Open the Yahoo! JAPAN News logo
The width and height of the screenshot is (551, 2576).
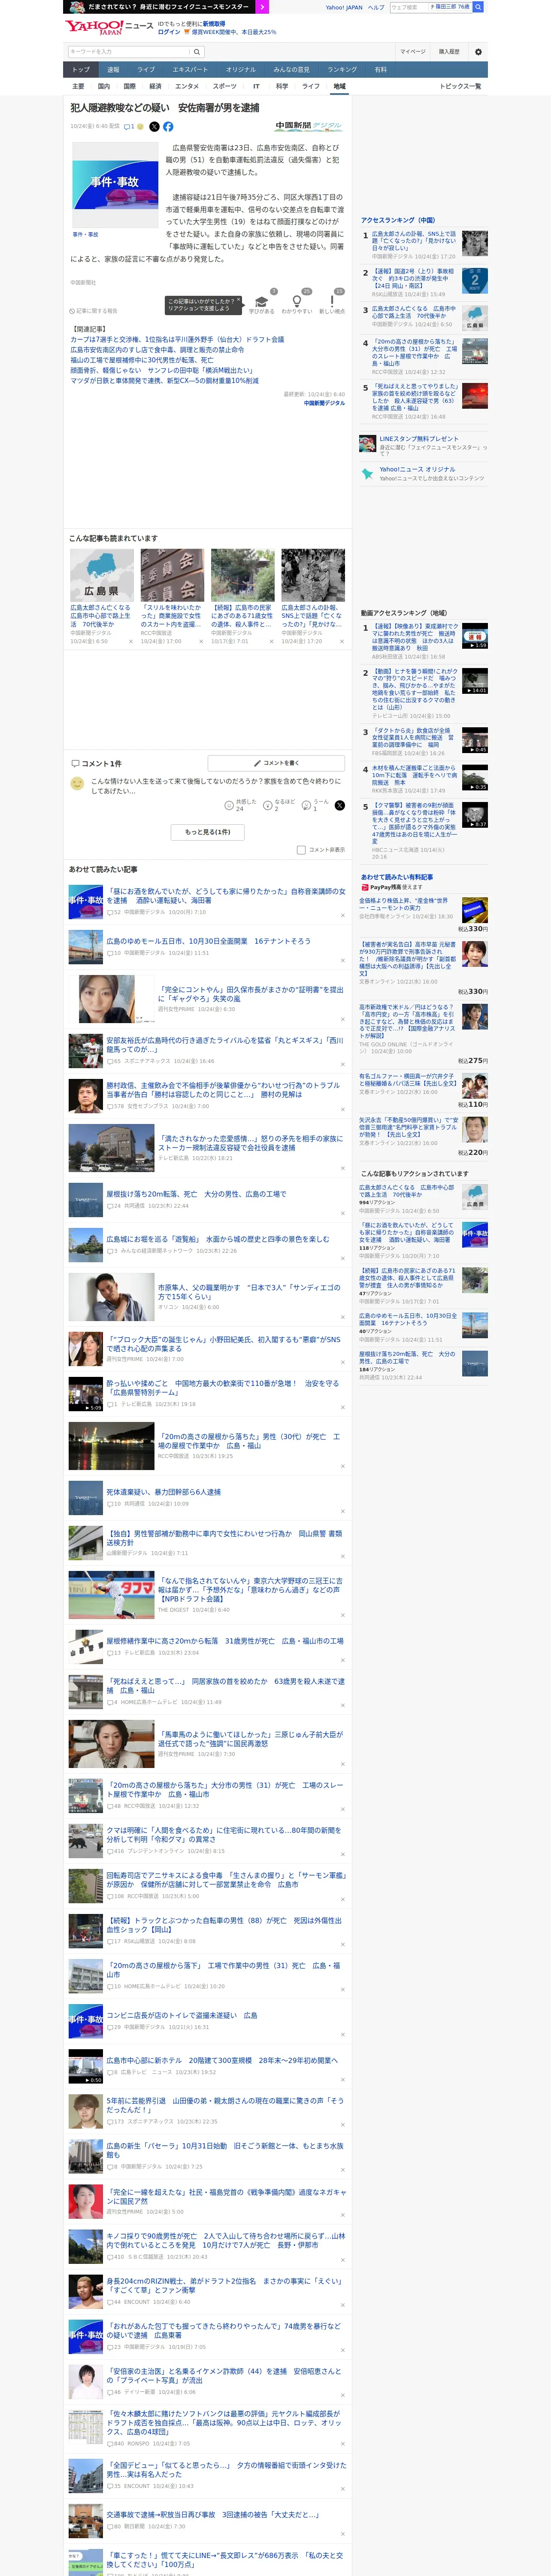point(109,27)
